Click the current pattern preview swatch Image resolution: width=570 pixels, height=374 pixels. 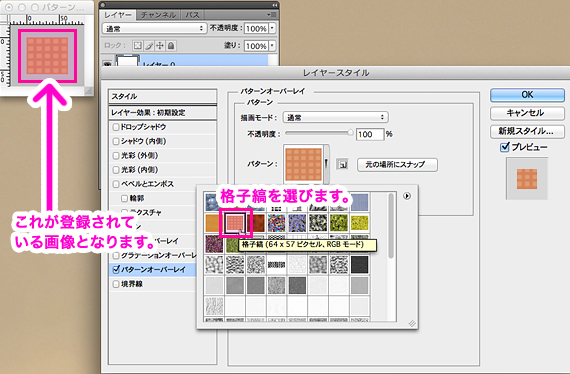pos(304,164)
